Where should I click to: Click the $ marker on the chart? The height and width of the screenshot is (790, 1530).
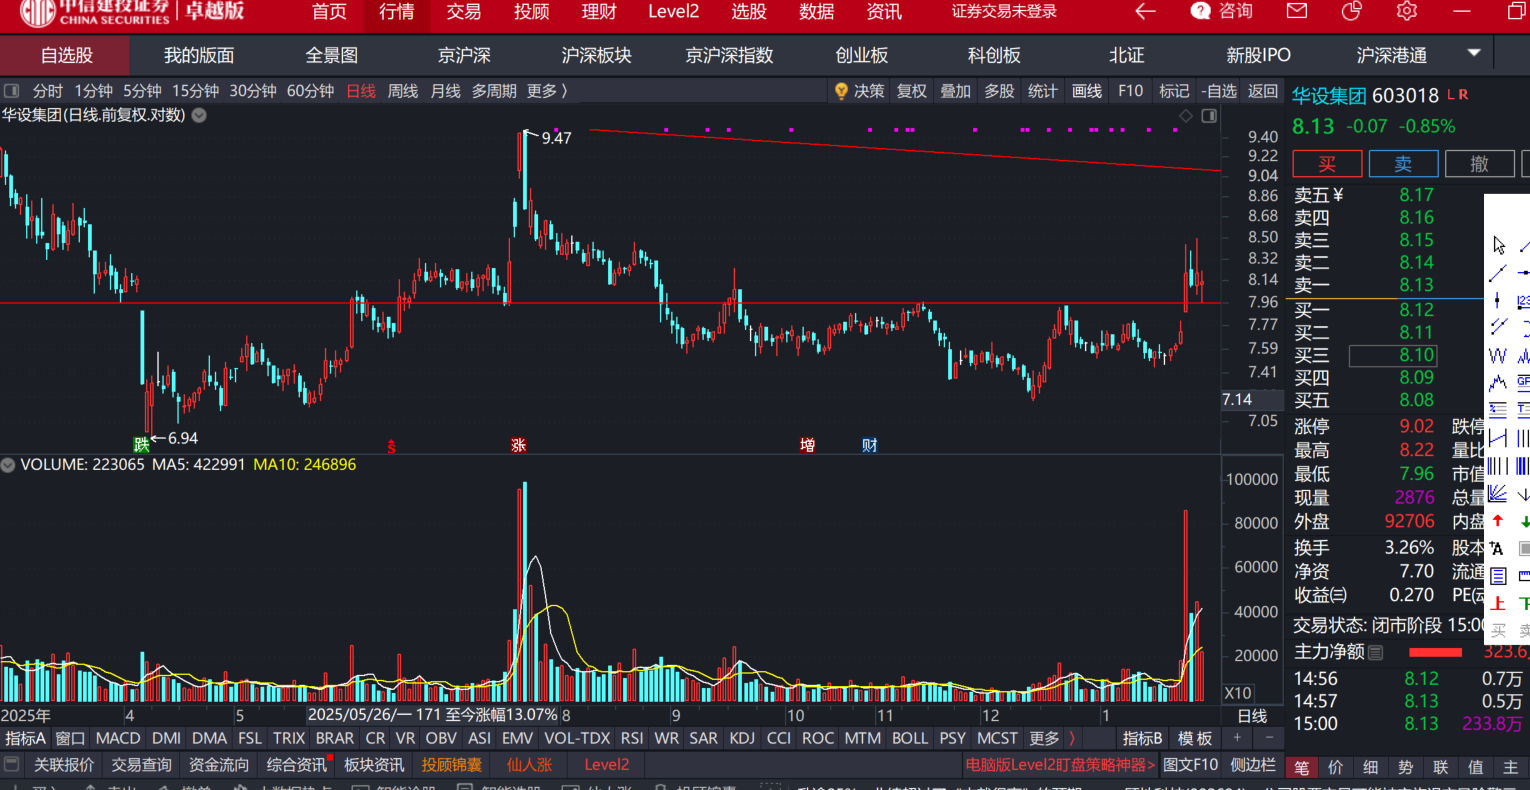click(x=391, y=446)
